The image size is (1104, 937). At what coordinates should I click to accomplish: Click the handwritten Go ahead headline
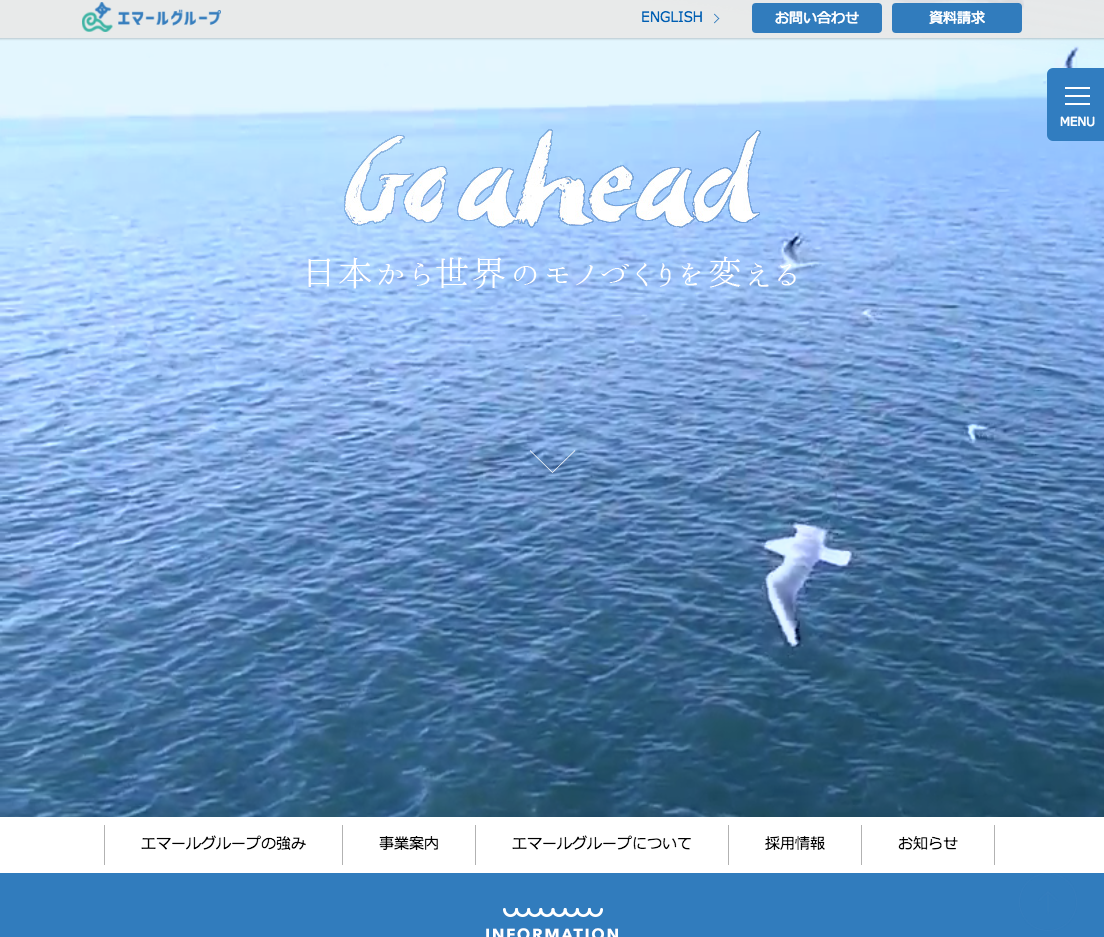(x=552, y=180)
